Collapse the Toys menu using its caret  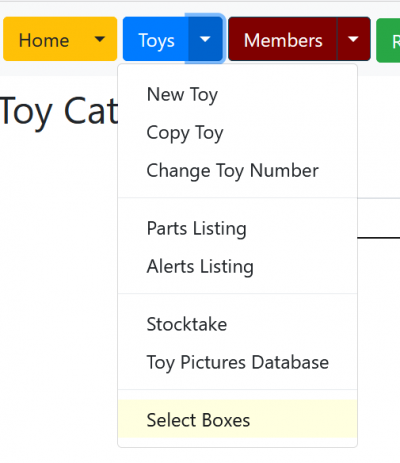pos(205,39)
